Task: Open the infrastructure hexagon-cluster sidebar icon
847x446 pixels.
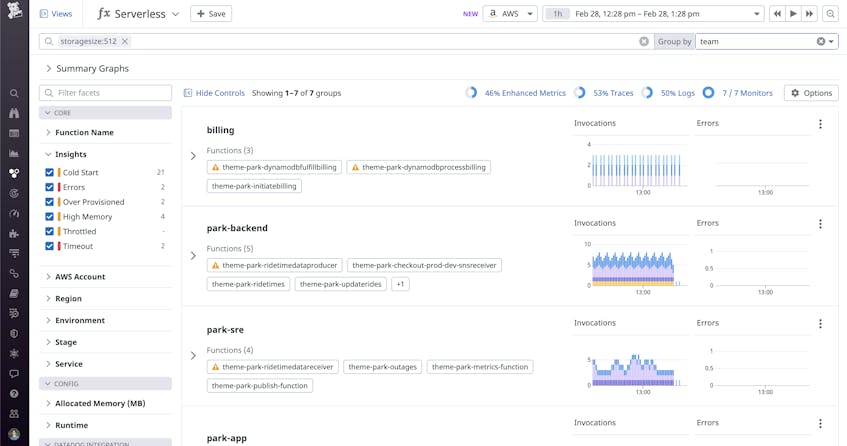Action: tap(14, 173)
